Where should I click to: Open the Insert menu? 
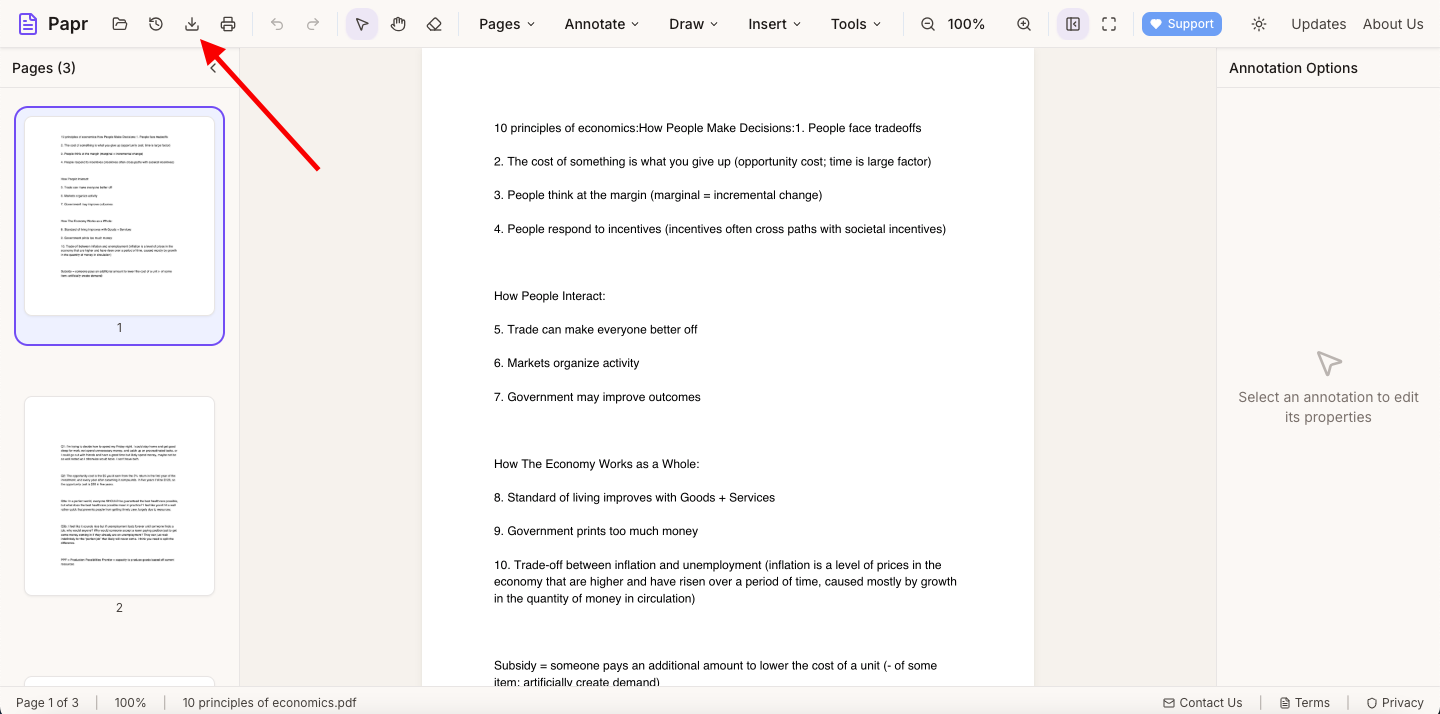(775, 24)
